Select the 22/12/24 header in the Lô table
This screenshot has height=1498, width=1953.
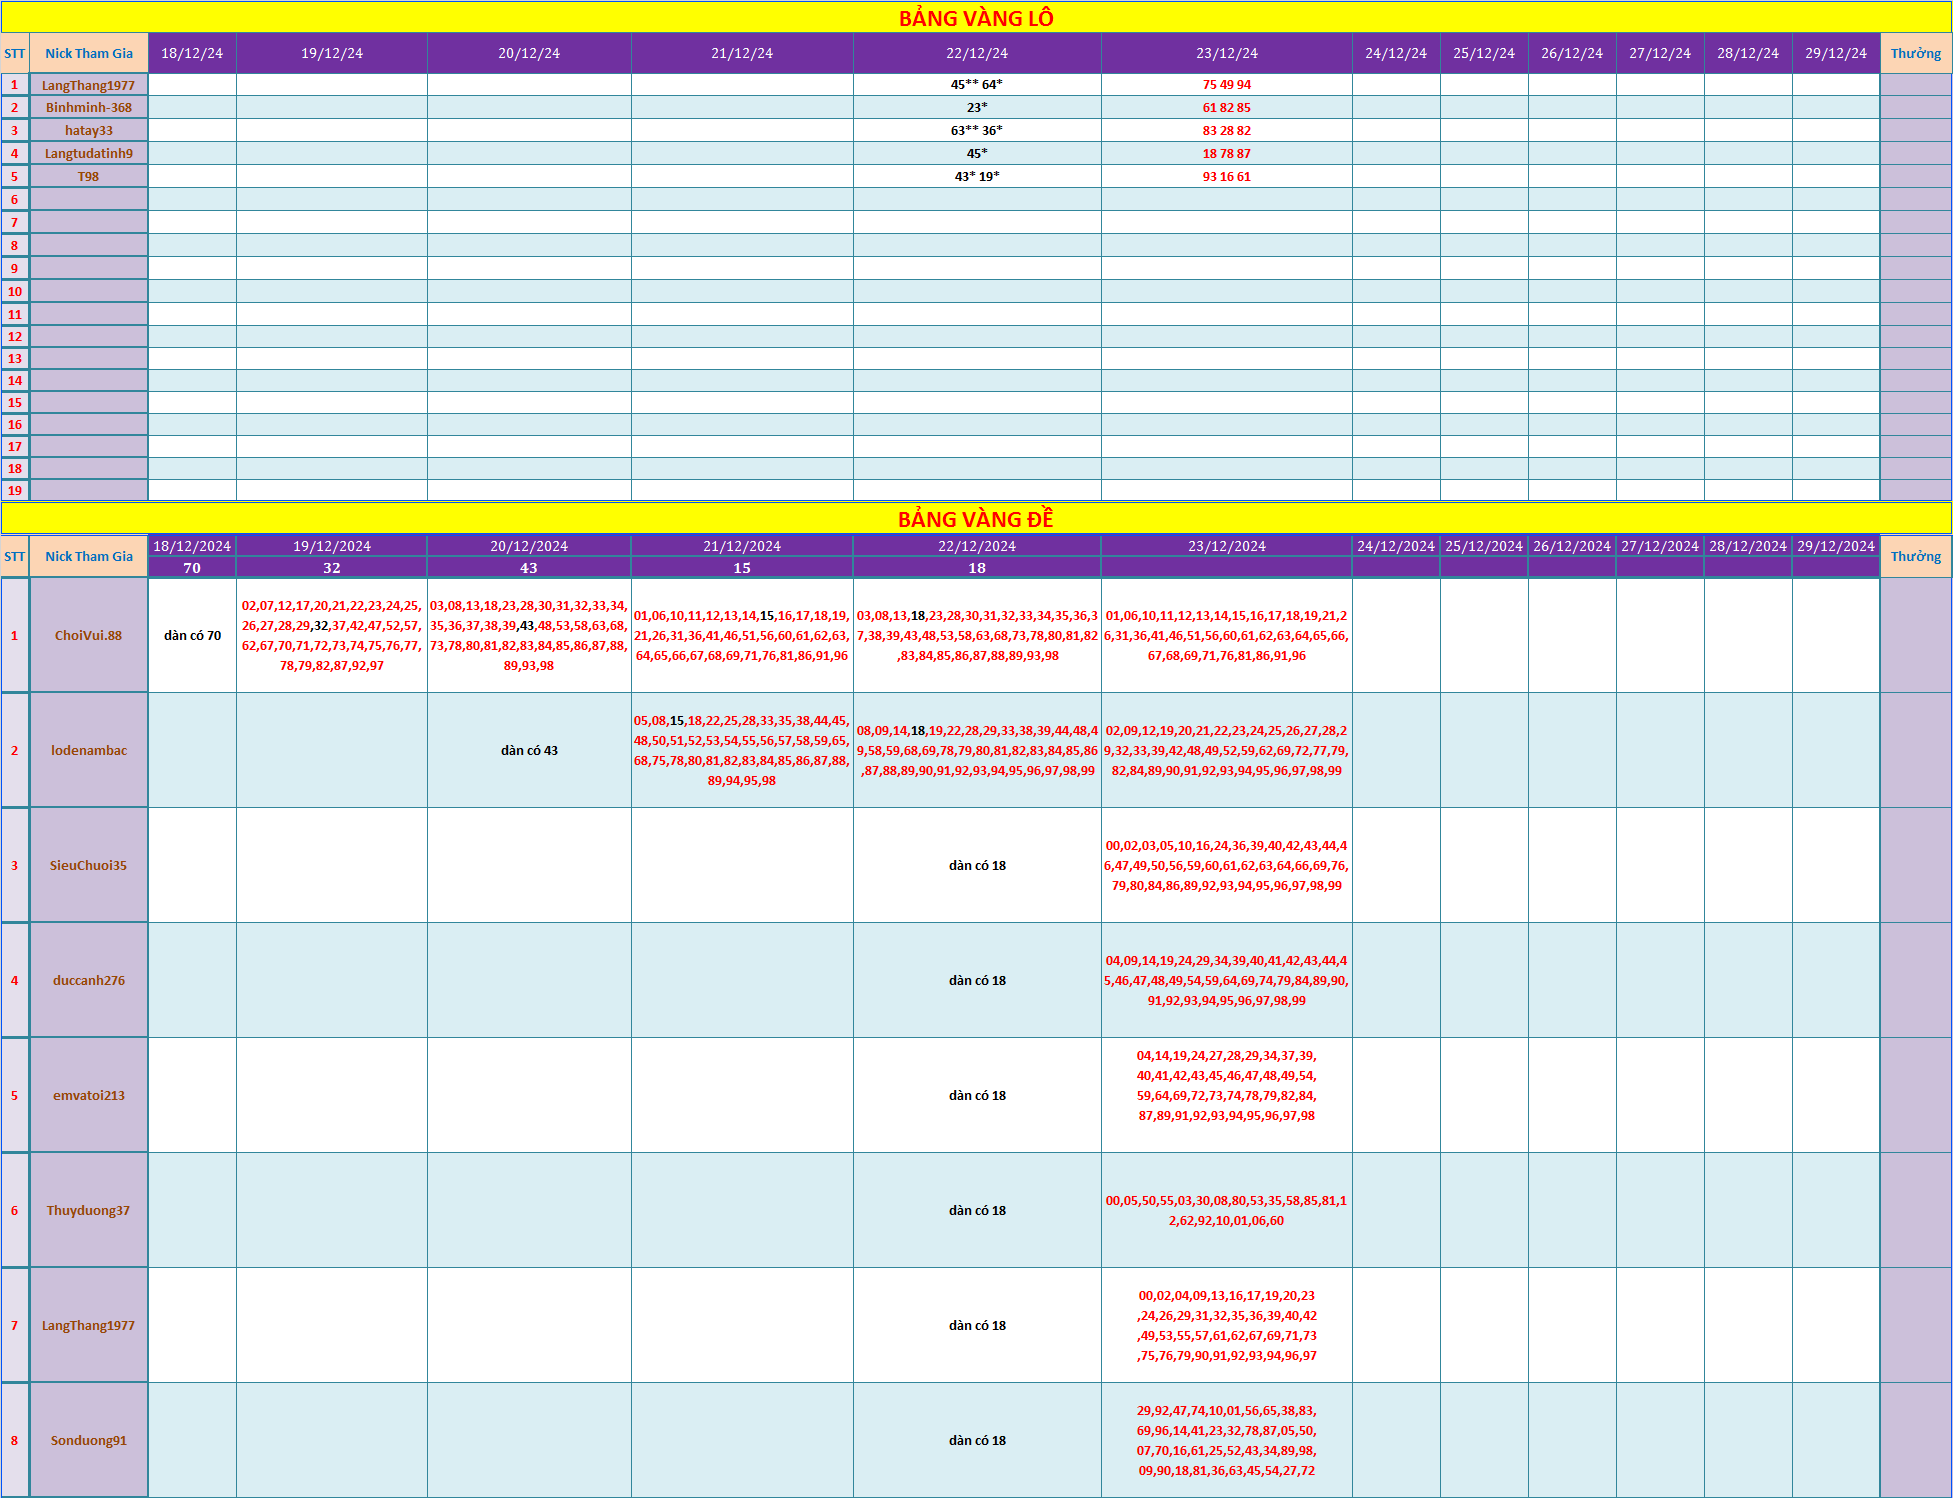(x=977, y=54)
